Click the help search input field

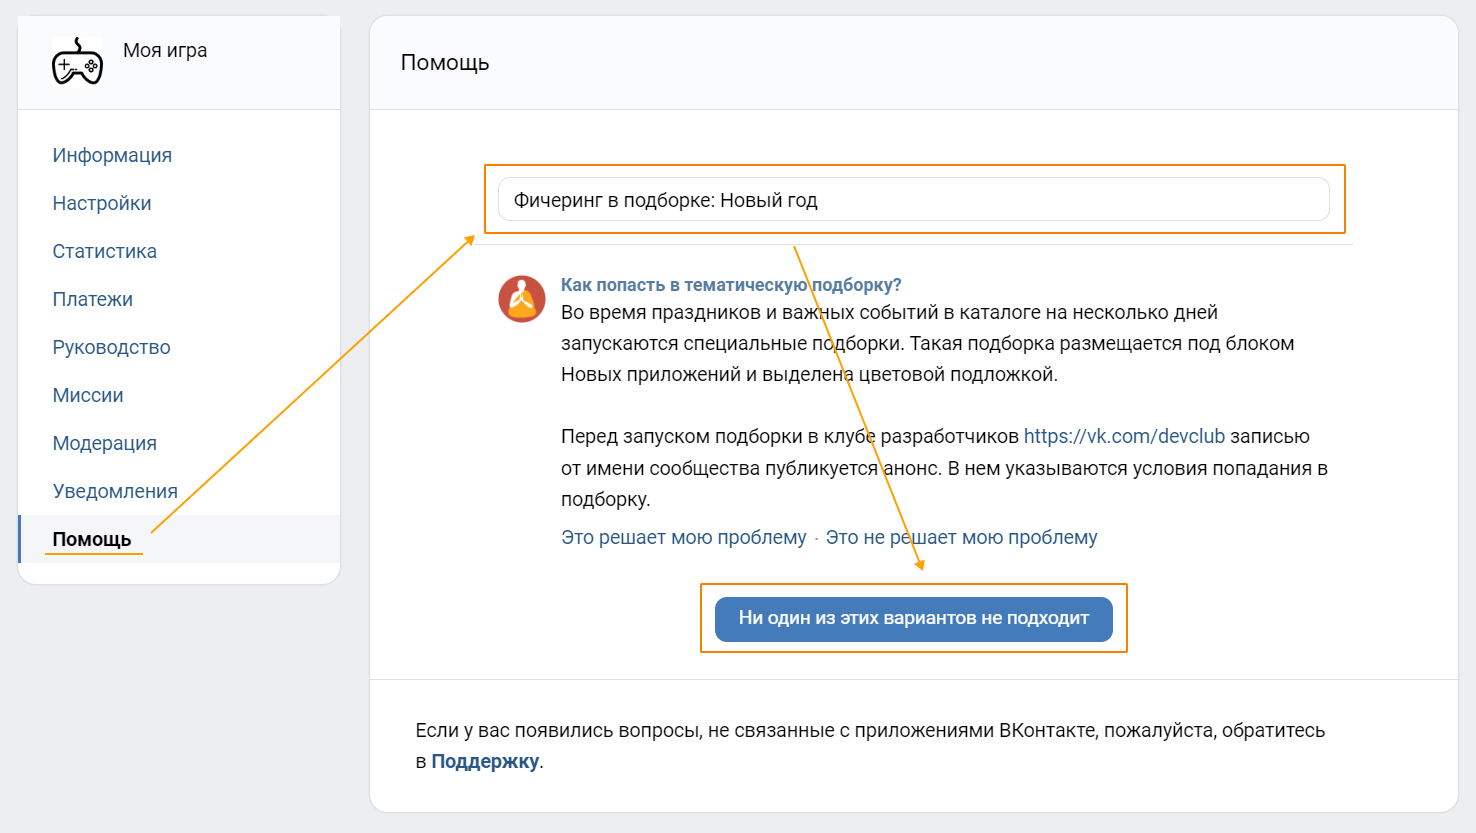point(913,200)
